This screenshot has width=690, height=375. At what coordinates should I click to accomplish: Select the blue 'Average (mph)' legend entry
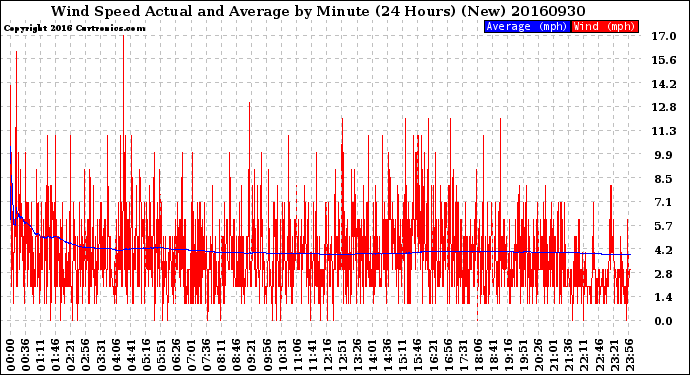click(527, 26)
